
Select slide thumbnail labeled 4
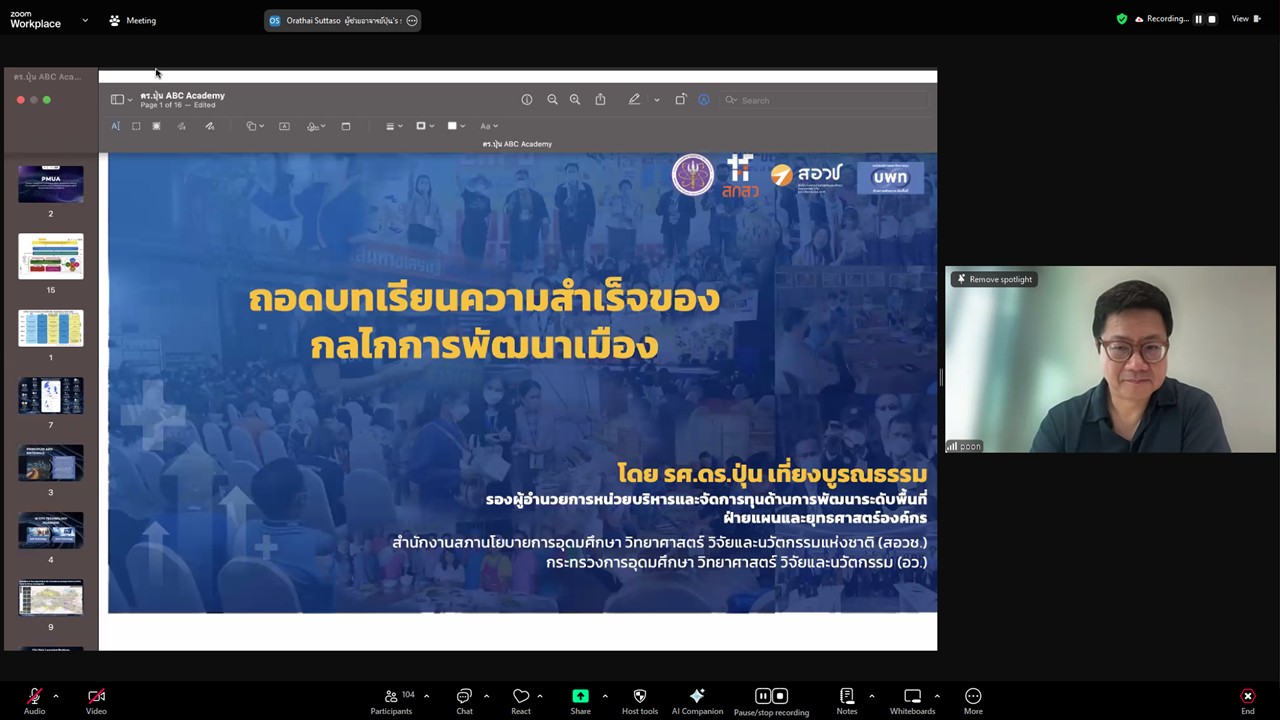point(51,531)
